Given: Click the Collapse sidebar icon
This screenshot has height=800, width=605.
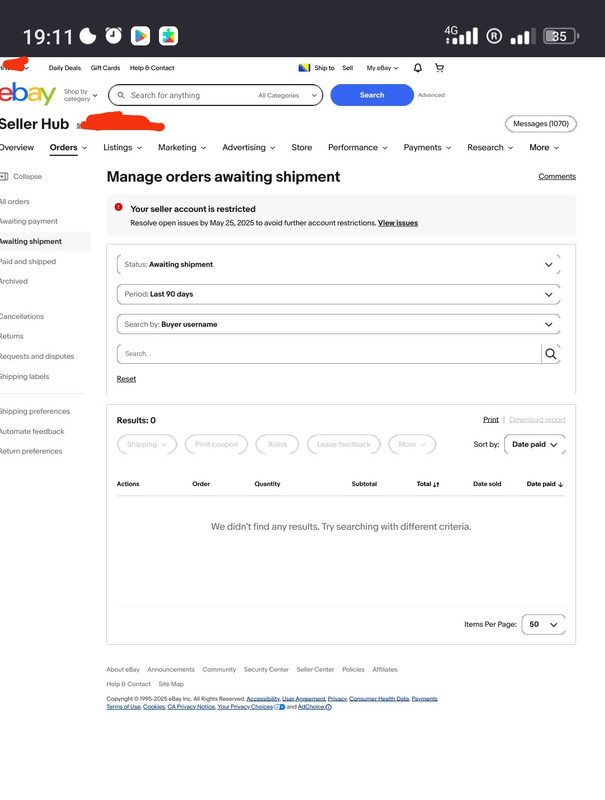Looking at the screenshot, I should 4,177.
